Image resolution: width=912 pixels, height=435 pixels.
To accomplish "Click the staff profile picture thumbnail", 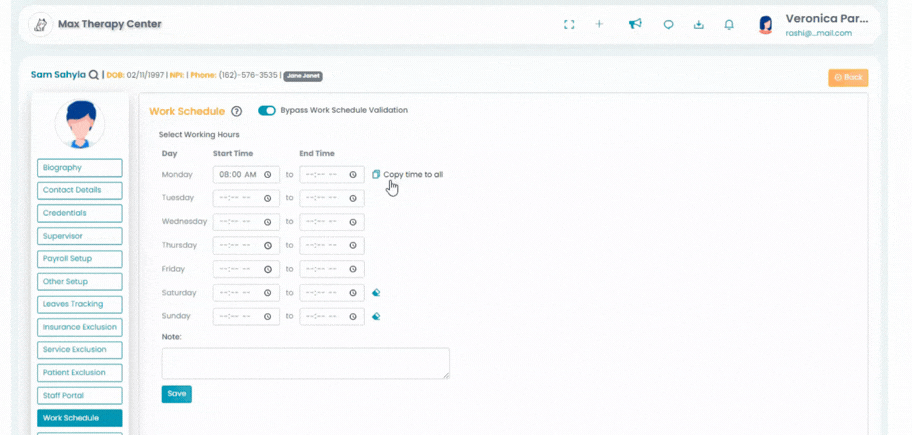I will (80, 124).
